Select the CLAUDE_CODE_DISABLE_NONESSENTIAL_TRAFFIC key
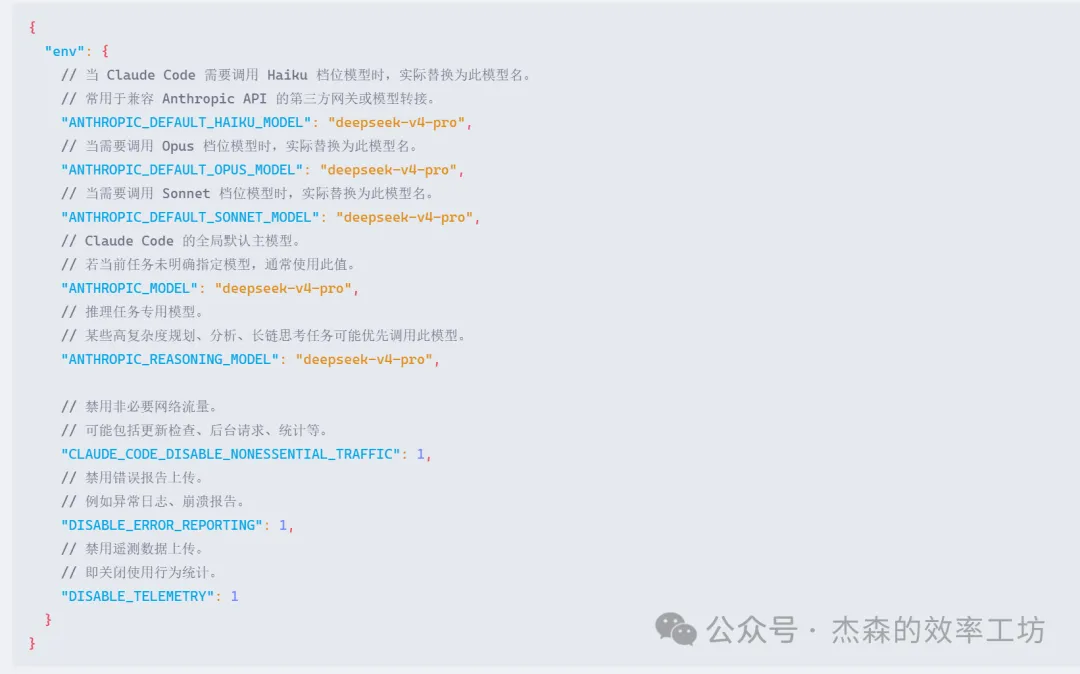 click(230, 454)
